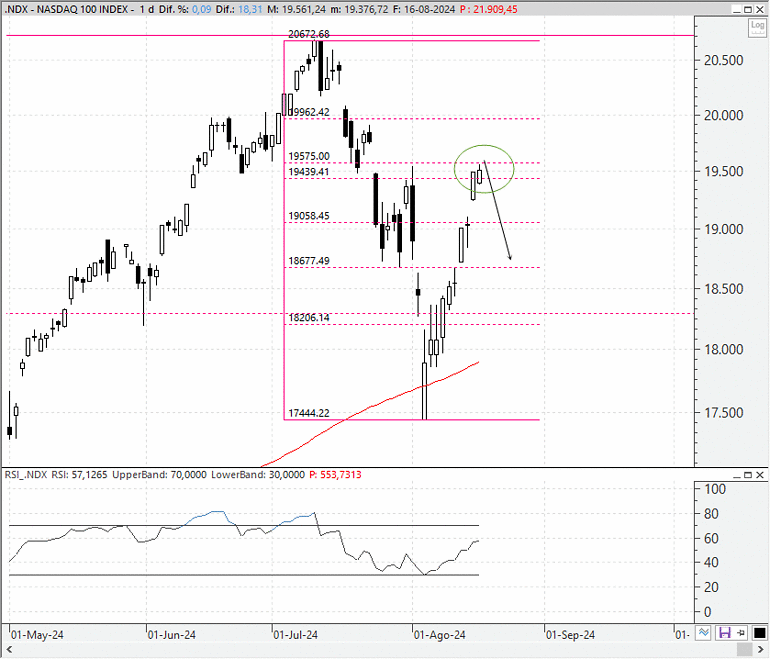Click the 01-Jul-24 date label
This screenshot has width=770, height=659.
296,635
